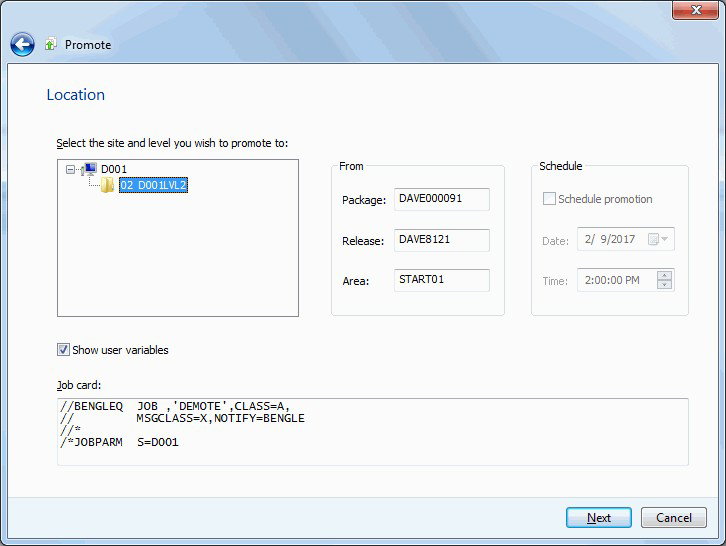Click the 'Area:' label
The width and height of the screenshot is (726, 546).
click(356, 281)
